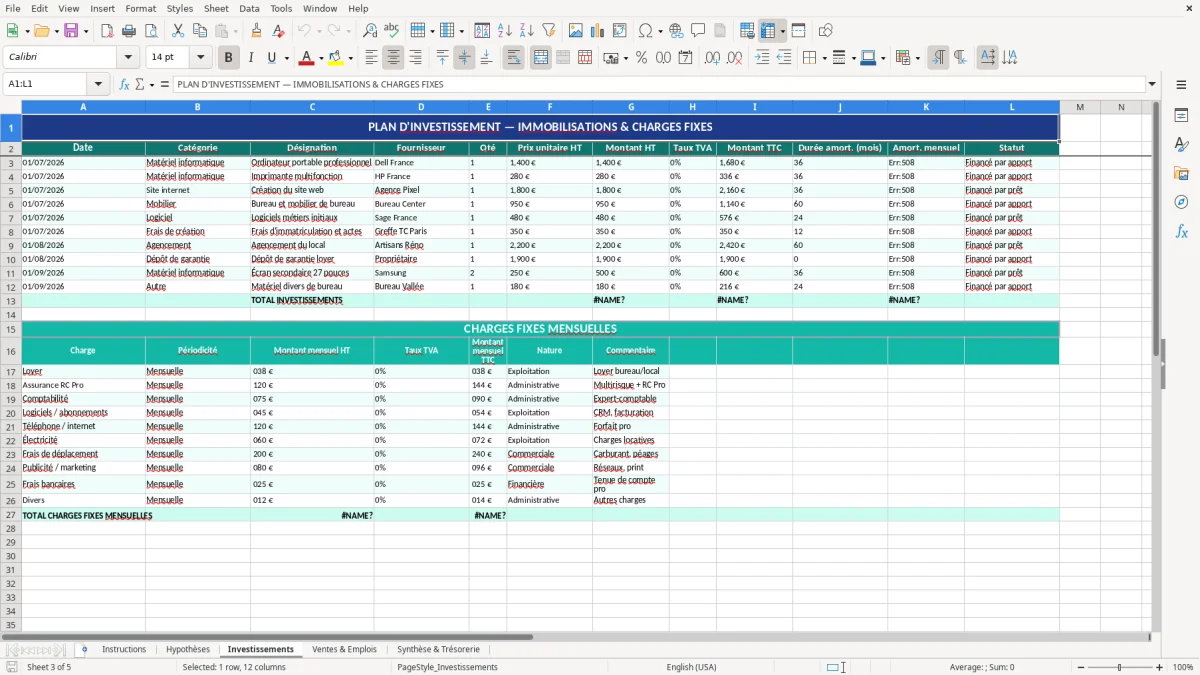The height and width of the screenshot is (675, 1200).
Task: Insert a comment
Action: pyautogui.click(x=698, y=31)
